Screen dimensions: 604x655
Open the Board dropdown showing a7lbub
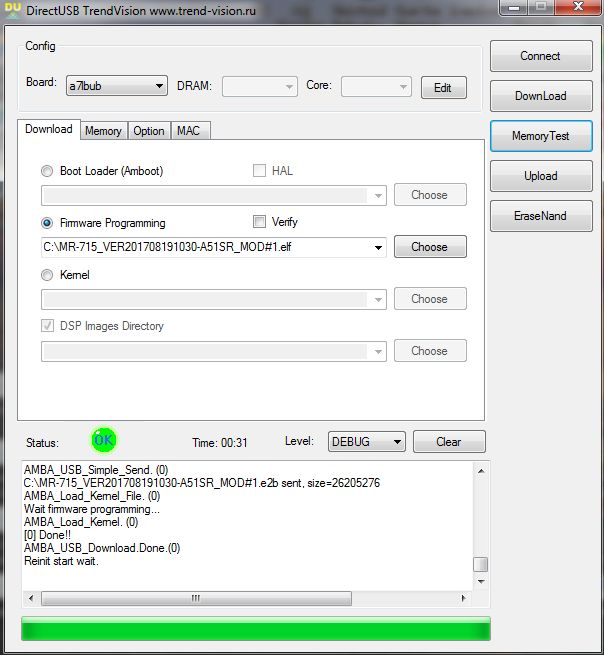(116, 86)
